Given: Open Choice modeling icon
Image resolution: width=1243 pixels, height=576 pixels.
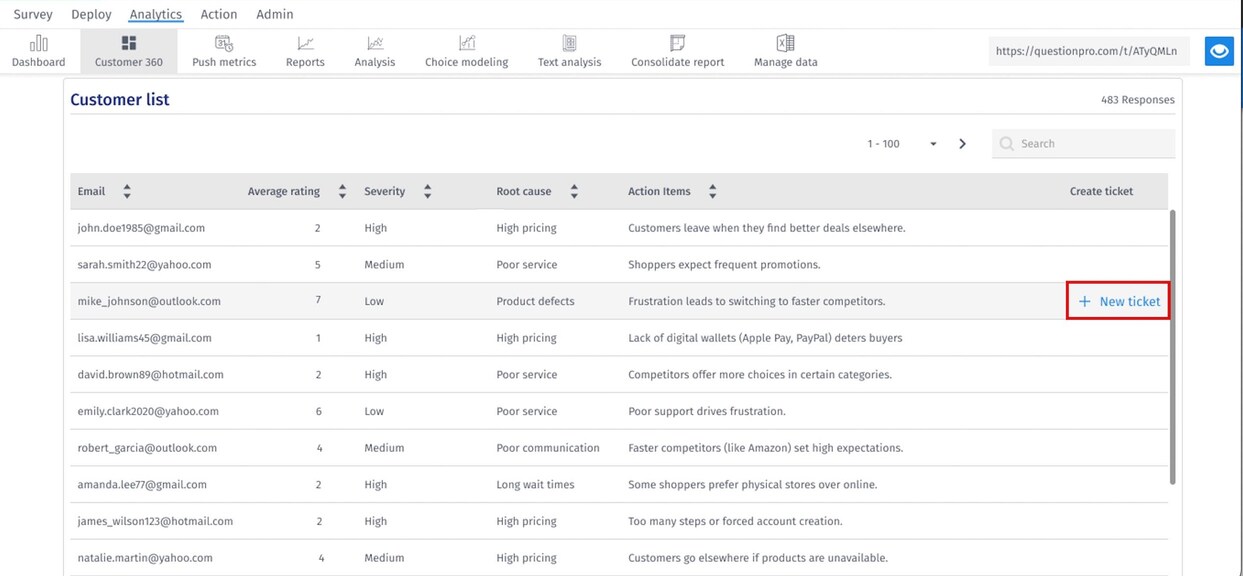Looking at the screenshot, I should coord(466,43).
